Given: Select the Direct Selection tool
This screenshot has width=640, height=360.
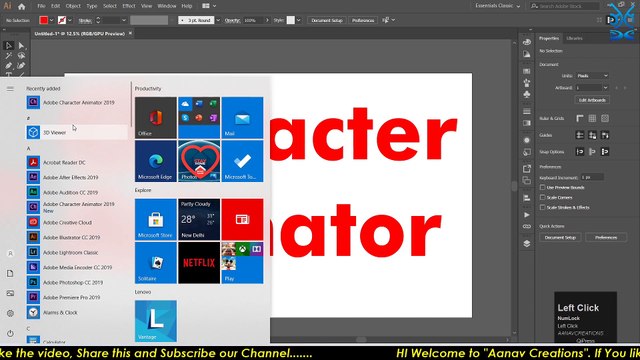Looking at the screenshot, I should (x=21, y=46).
